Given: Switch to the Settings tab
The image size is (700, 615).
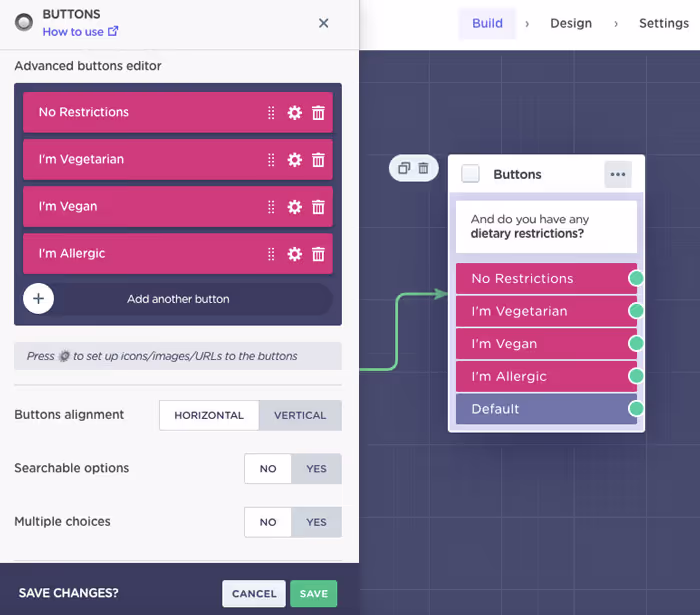Looking at the screenshot, I should click(x=664, y=23).
